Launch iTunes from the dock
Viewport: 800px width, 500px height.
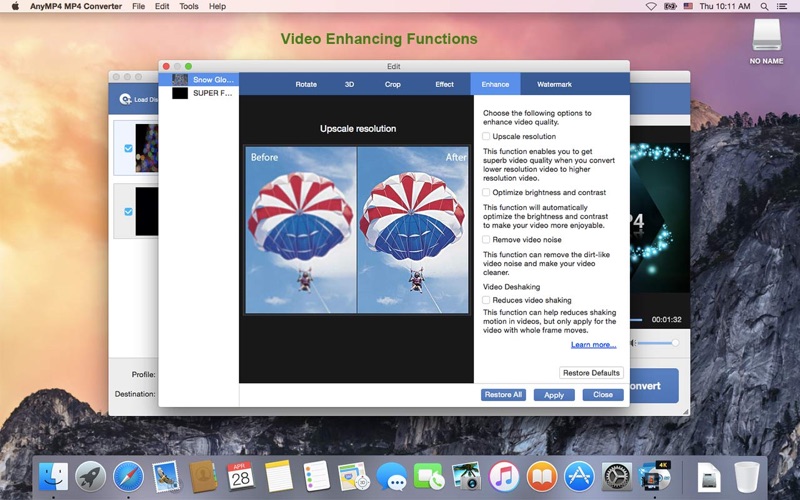[504, 477]
